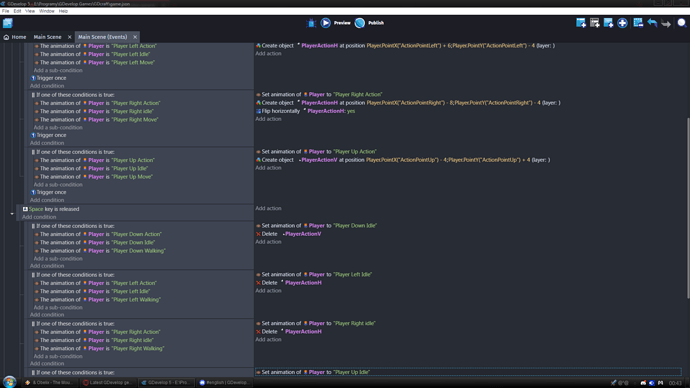Viewport: 690px width, 388px height.
Task: Select Set animation to Player Right Action
Action: [319, 94]
